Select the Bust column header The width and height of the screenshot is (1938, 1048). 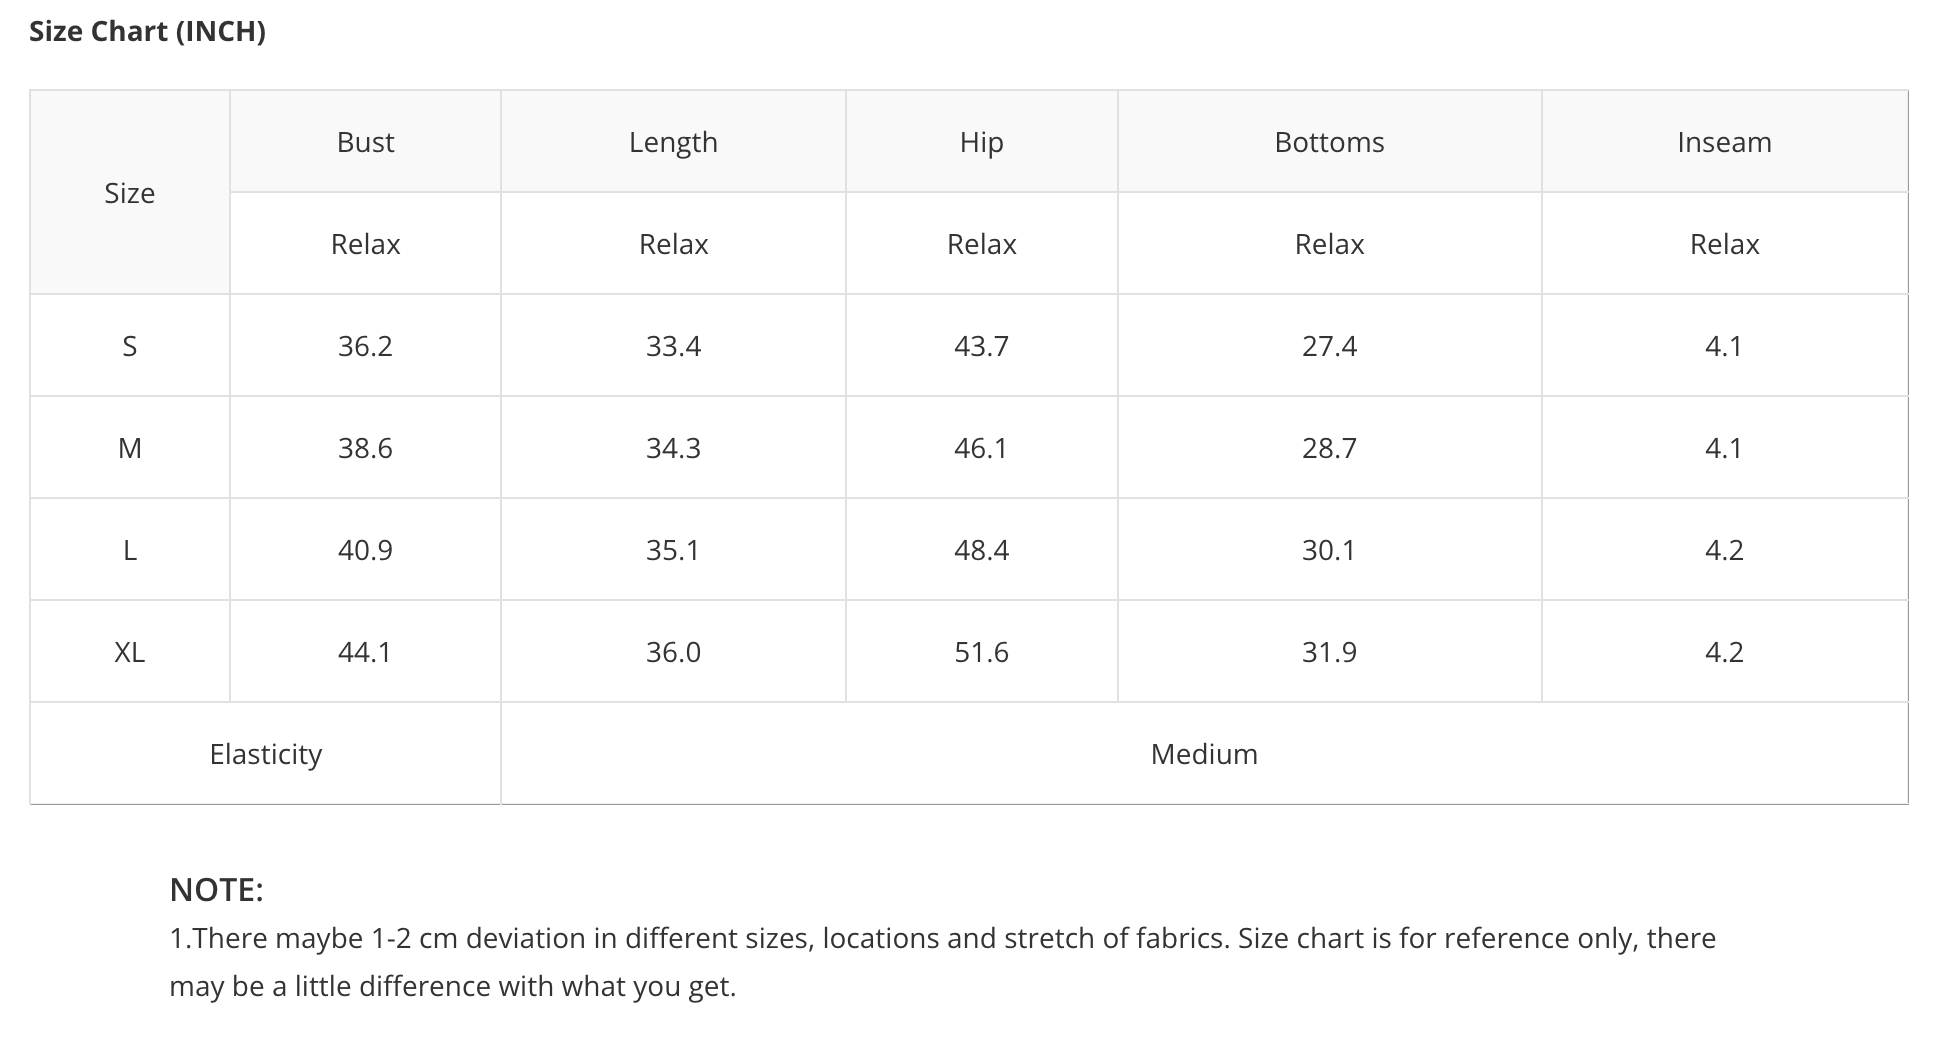[365, 142]
